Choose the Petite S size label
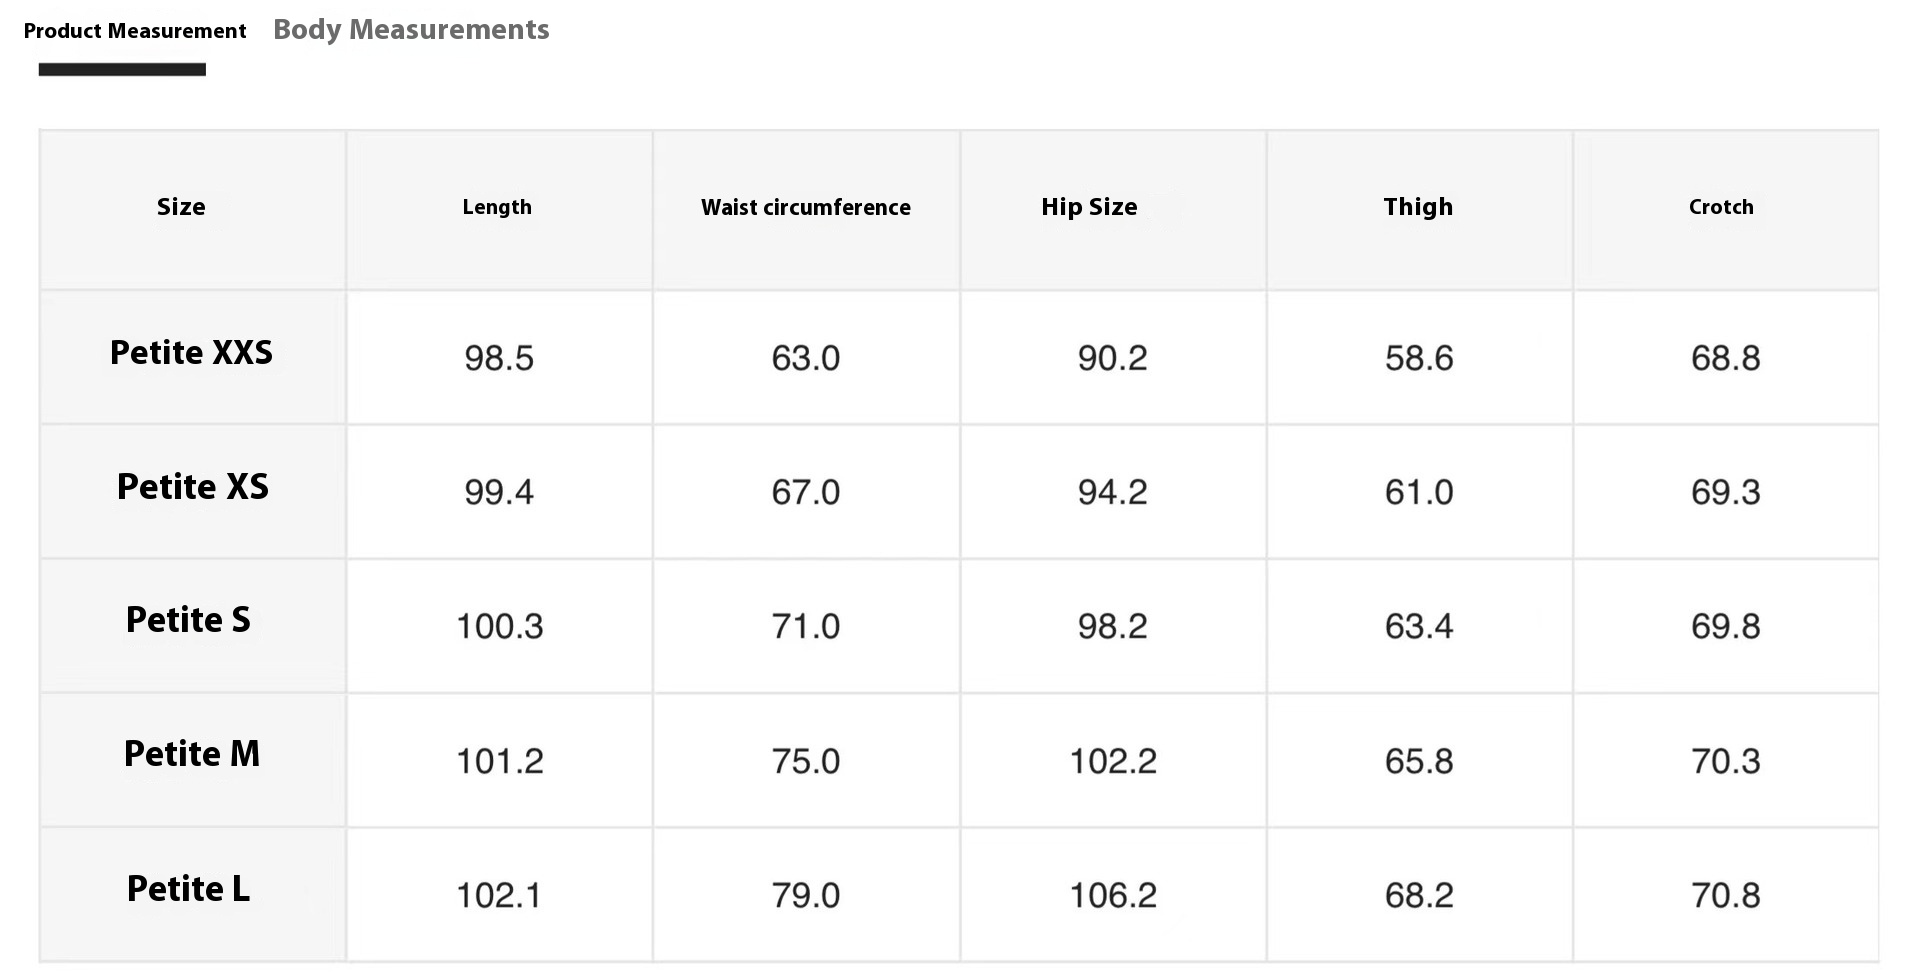 [x=188, y=620]
